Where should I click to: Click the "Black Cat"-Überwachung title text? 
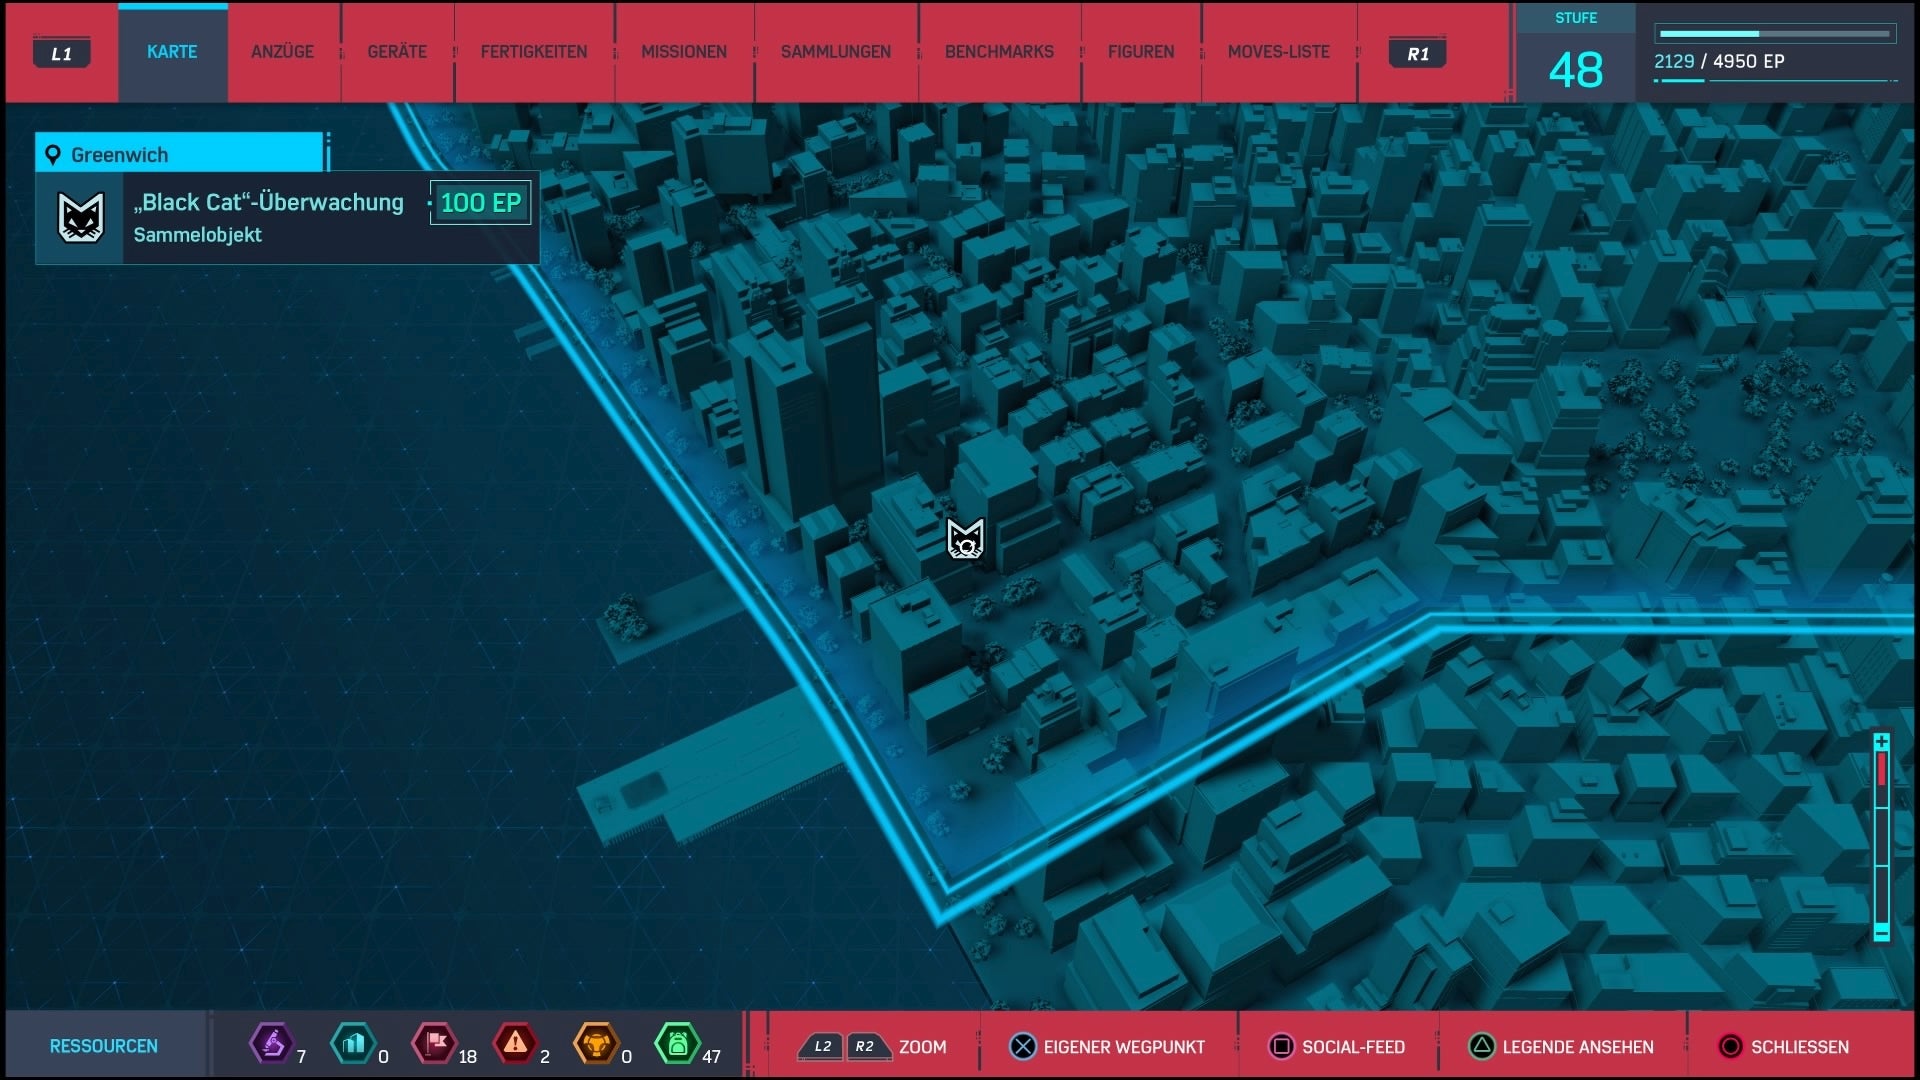pos(268,202)
